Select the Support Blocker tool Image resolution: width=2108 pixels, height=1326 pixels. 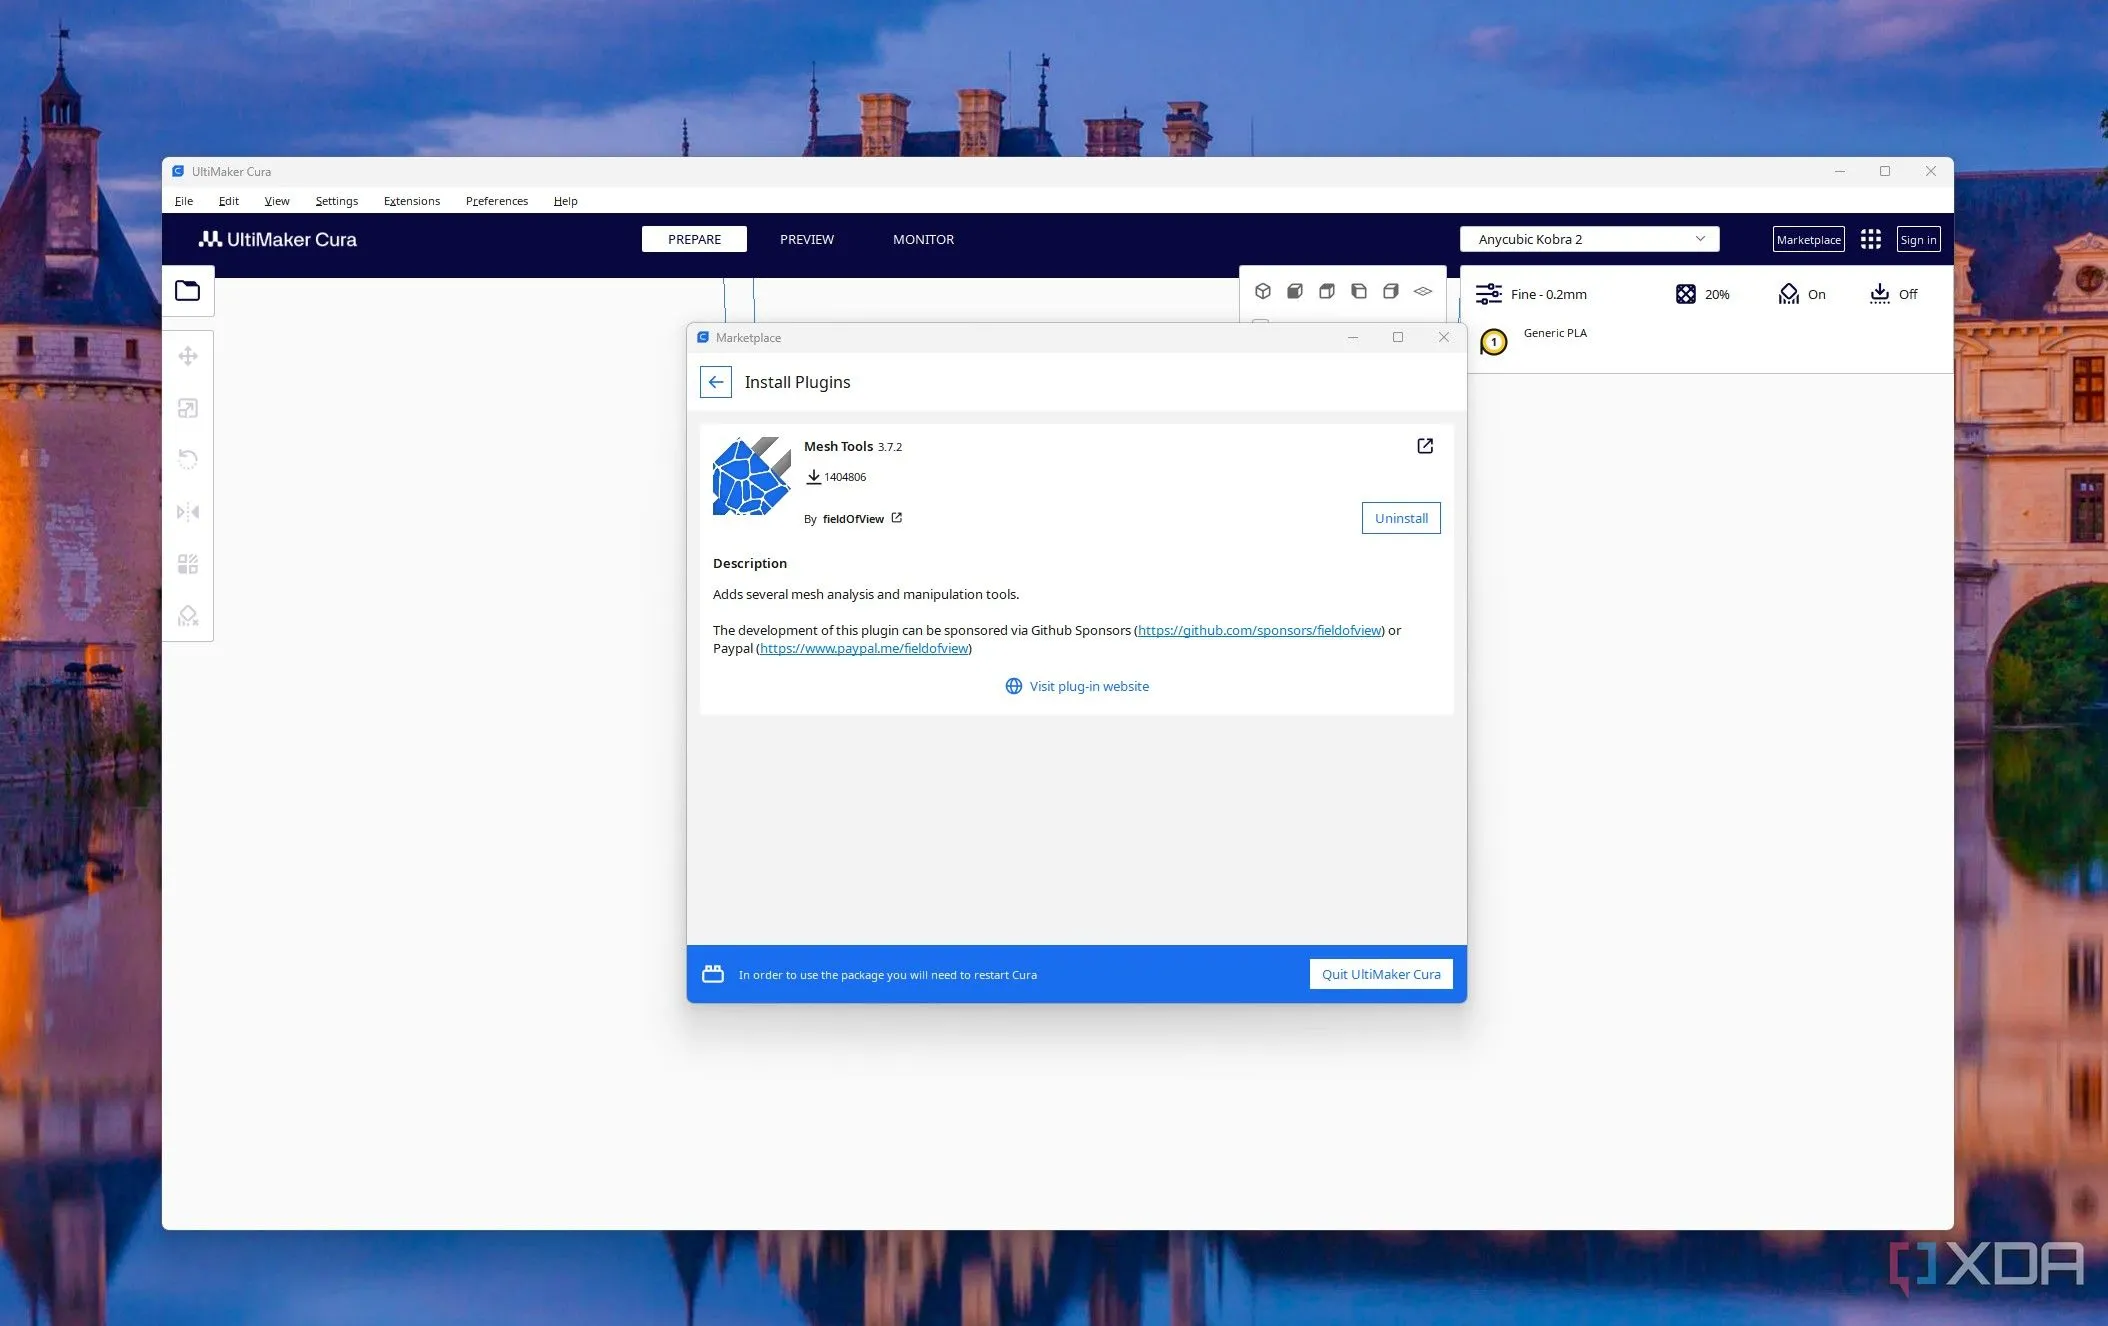point(187,616)
